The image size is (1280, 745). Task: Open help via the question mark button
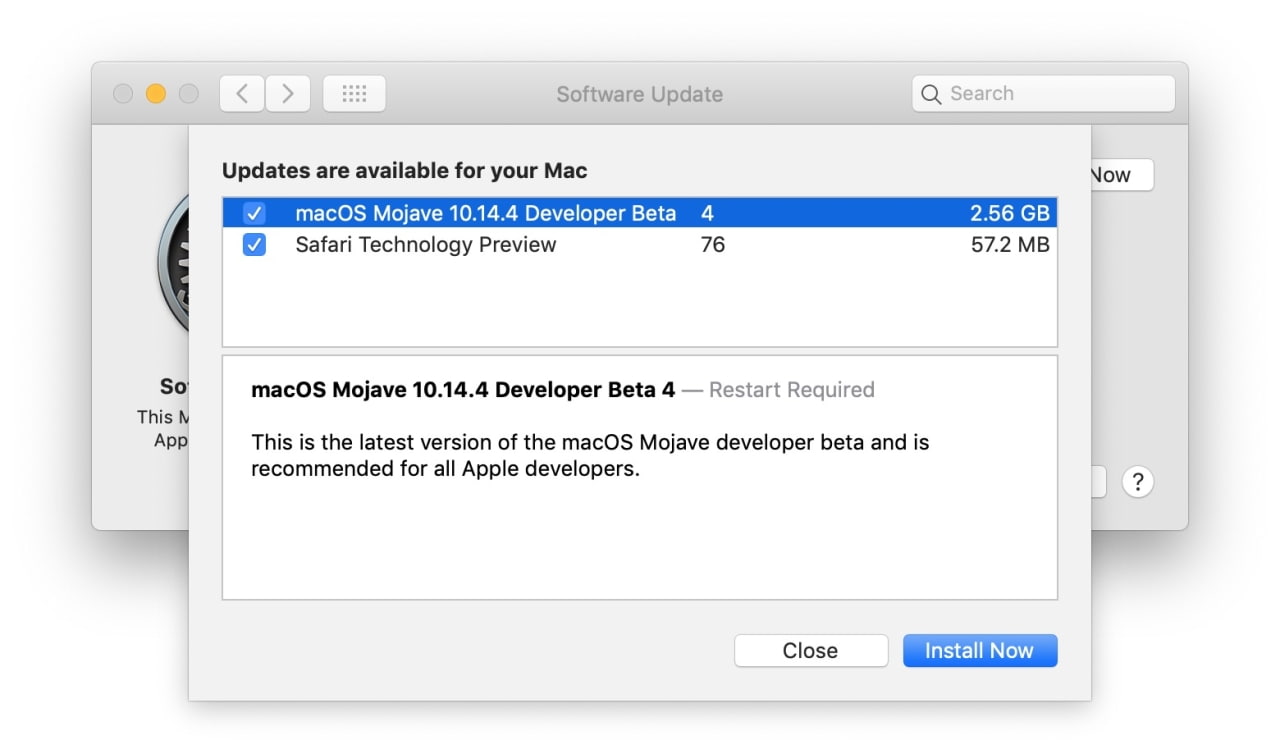(x=1137, y=482)
